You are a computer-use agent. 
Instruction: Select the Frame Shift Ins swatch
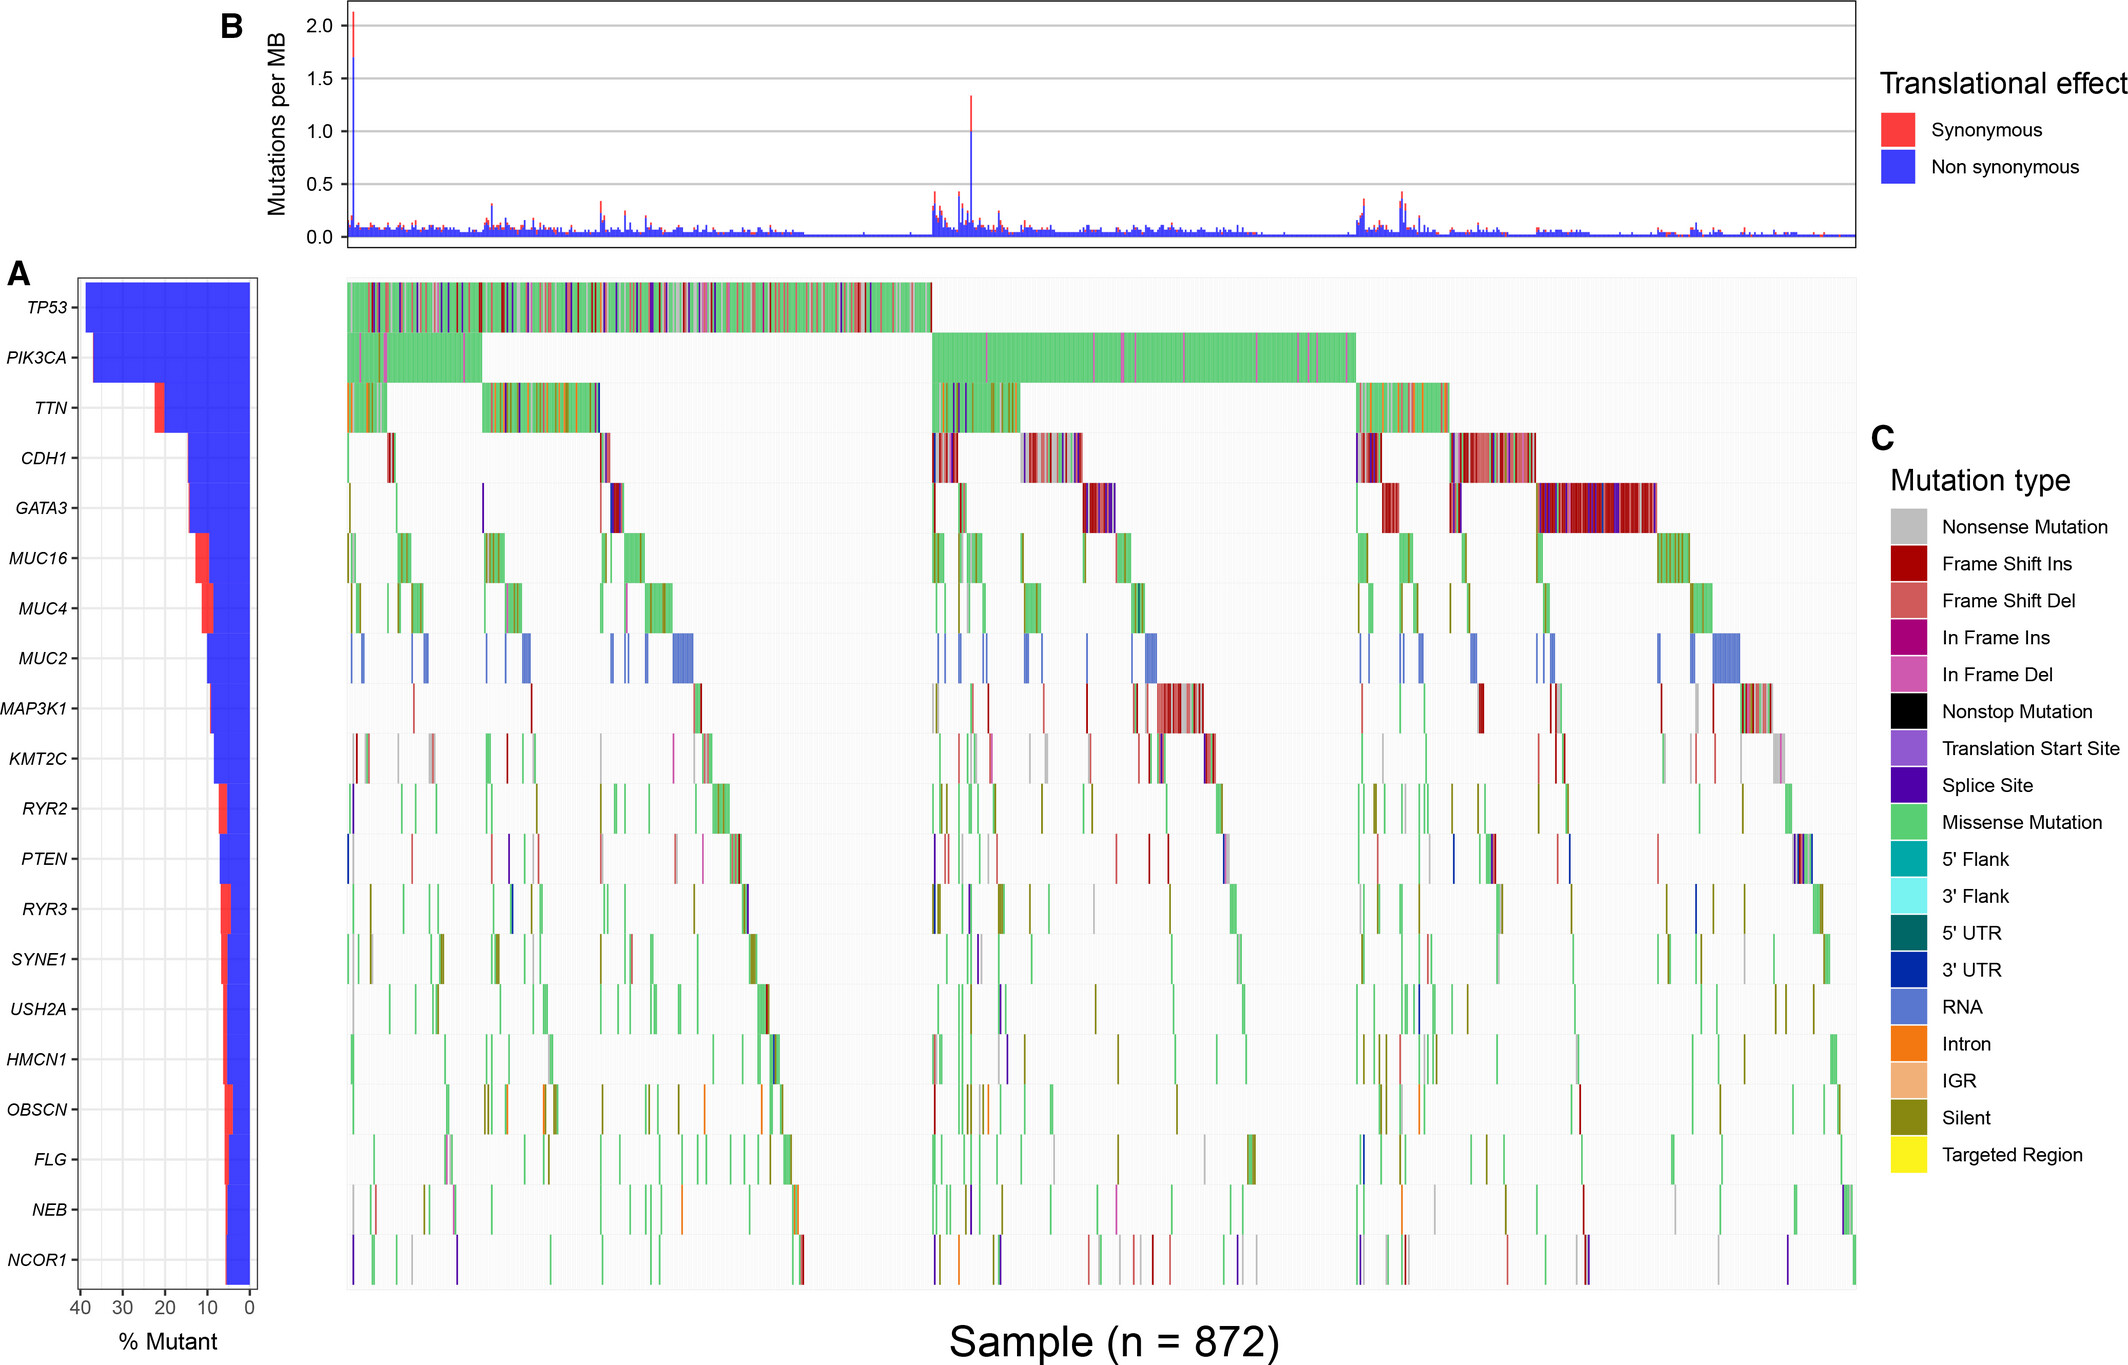coord(1908,564)
